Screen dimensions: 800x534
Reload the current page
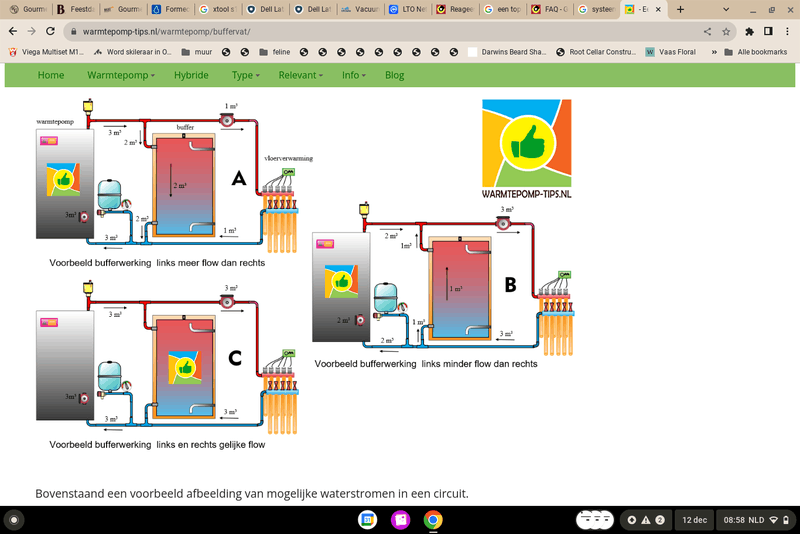point(50,31)
